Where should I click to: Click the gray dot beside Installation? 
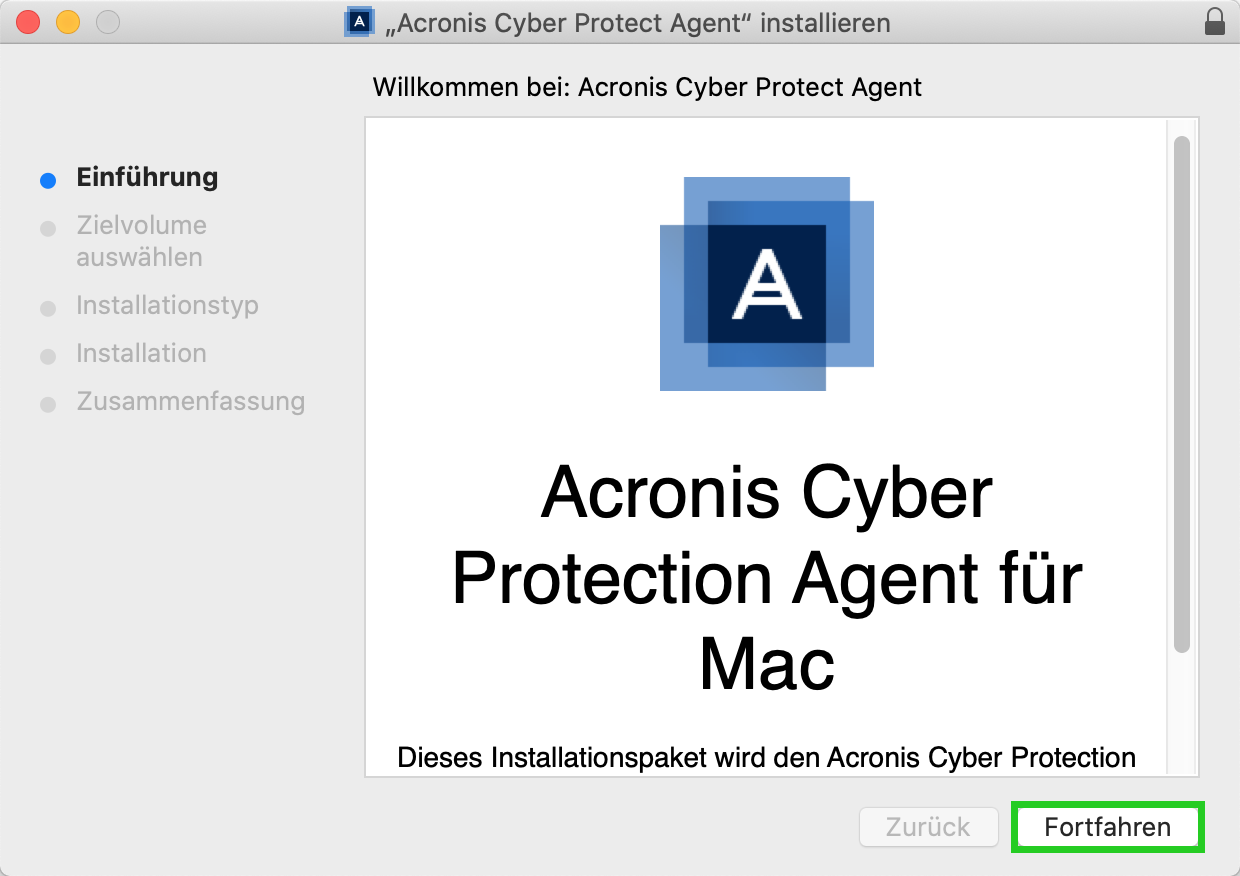(48, 356)
